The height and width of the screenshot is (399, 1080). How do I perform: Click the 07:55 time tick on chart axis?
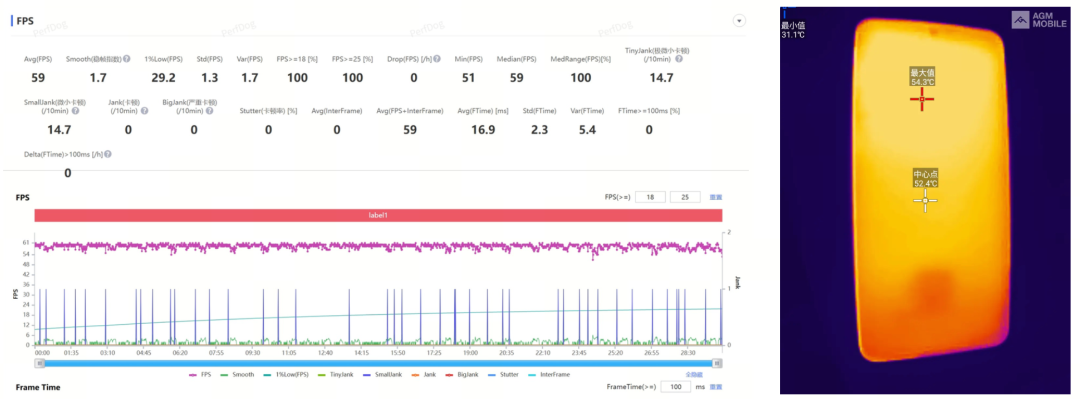coord(216,352)
